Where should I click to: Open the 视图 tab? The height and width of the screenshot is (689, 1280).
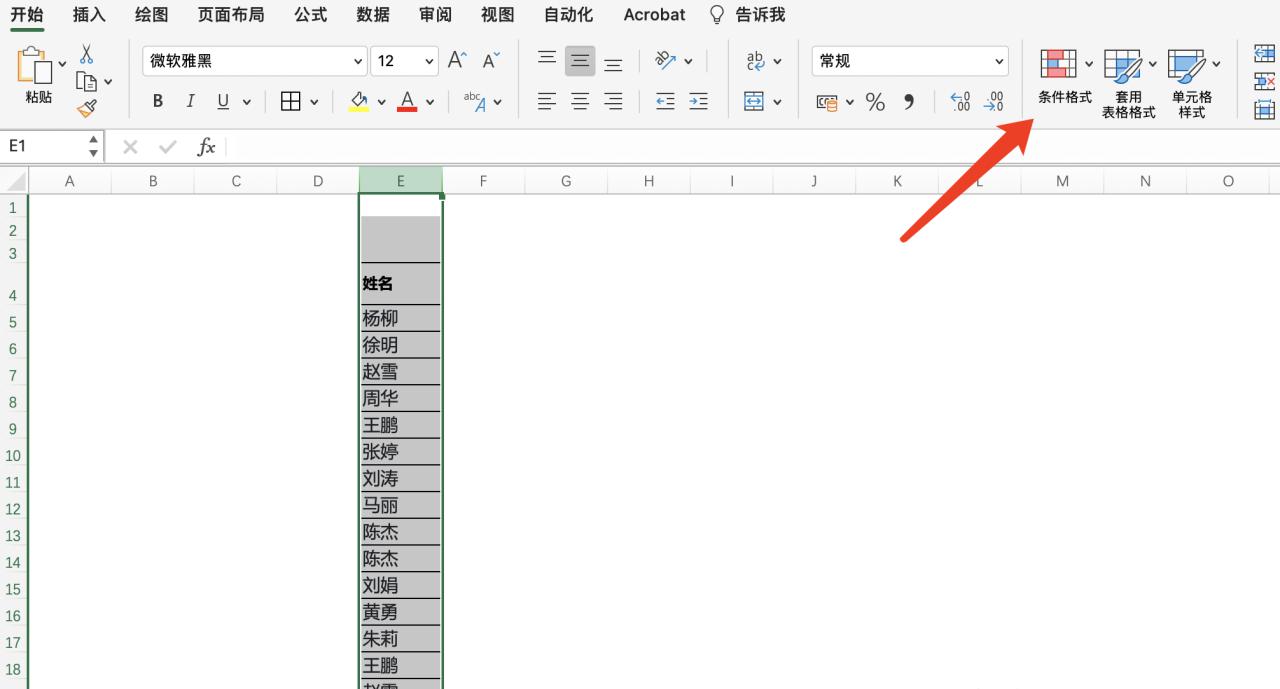(497, 14)
